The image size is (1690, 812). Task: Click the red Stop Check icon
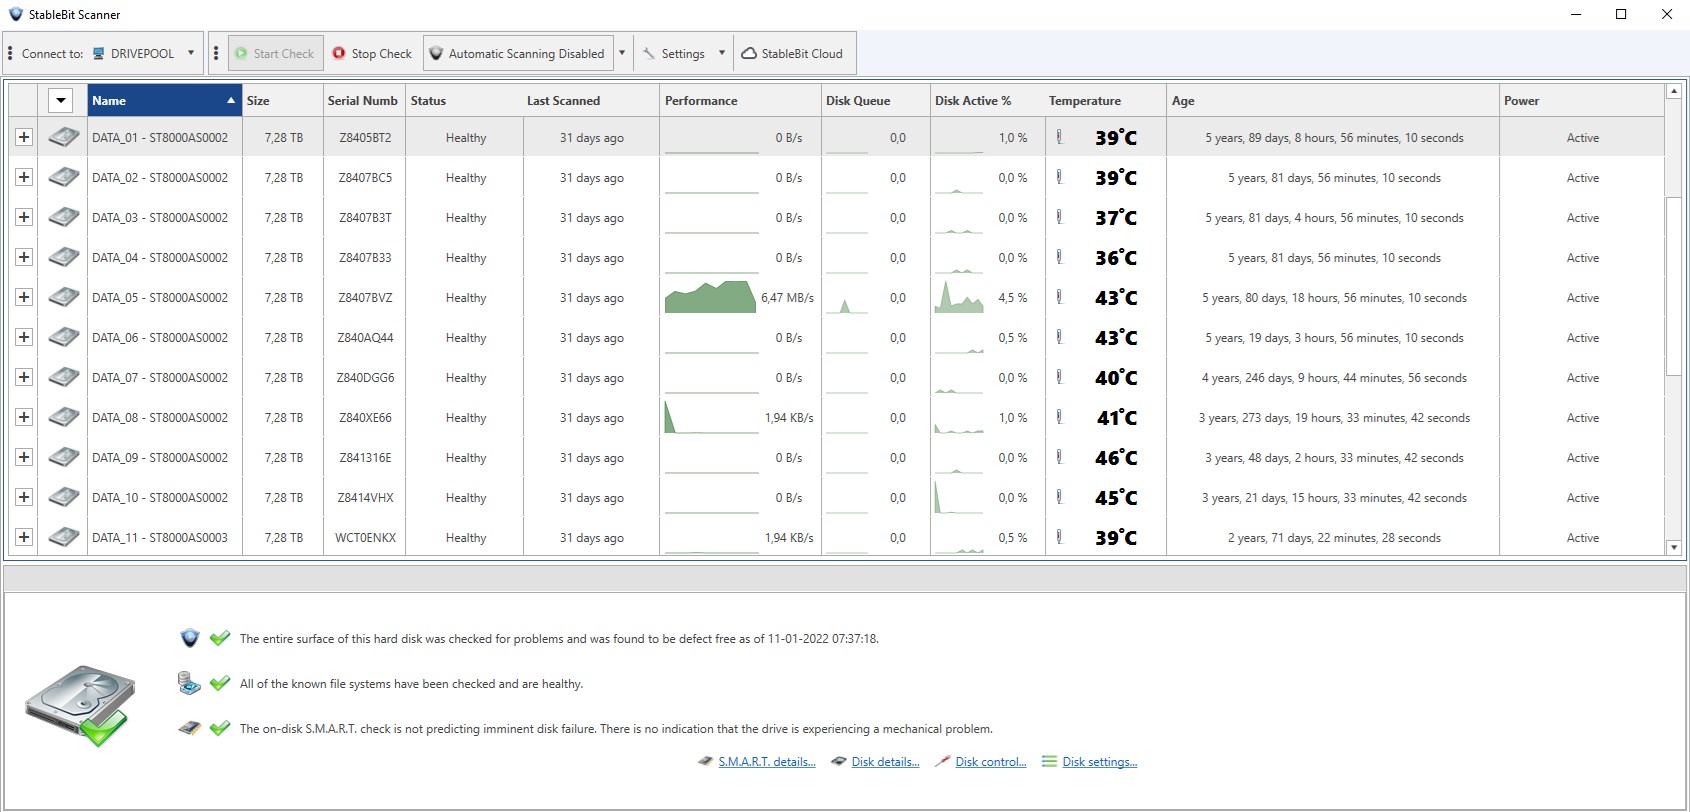click(339, 54)
